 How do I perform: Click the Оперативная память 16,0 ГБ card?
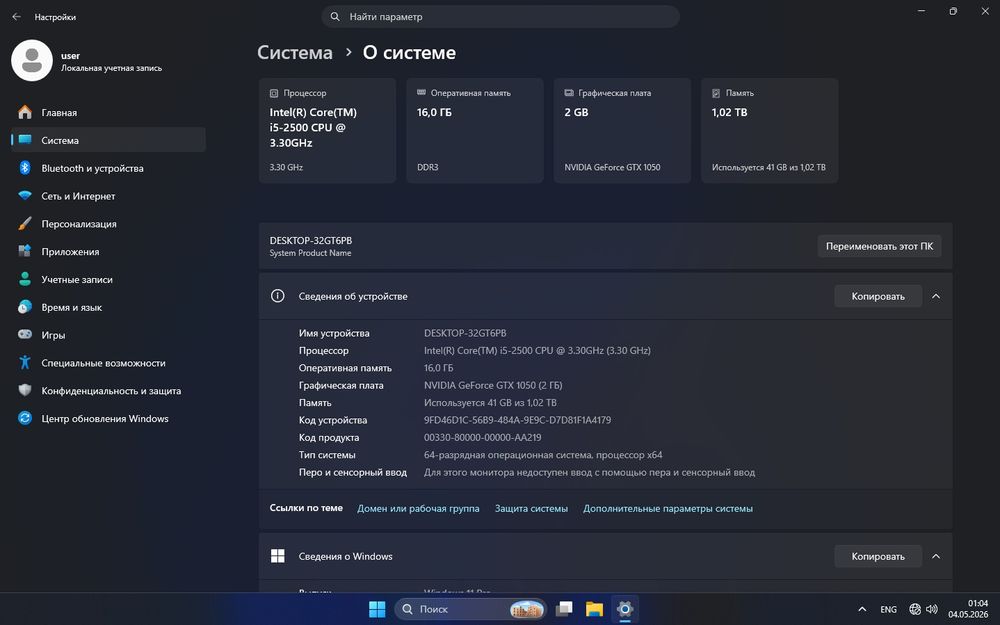(474, 131)
